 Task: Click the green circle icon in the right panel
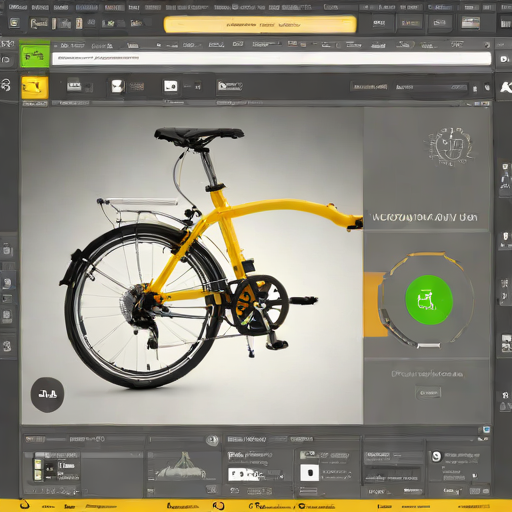(429, 299)
